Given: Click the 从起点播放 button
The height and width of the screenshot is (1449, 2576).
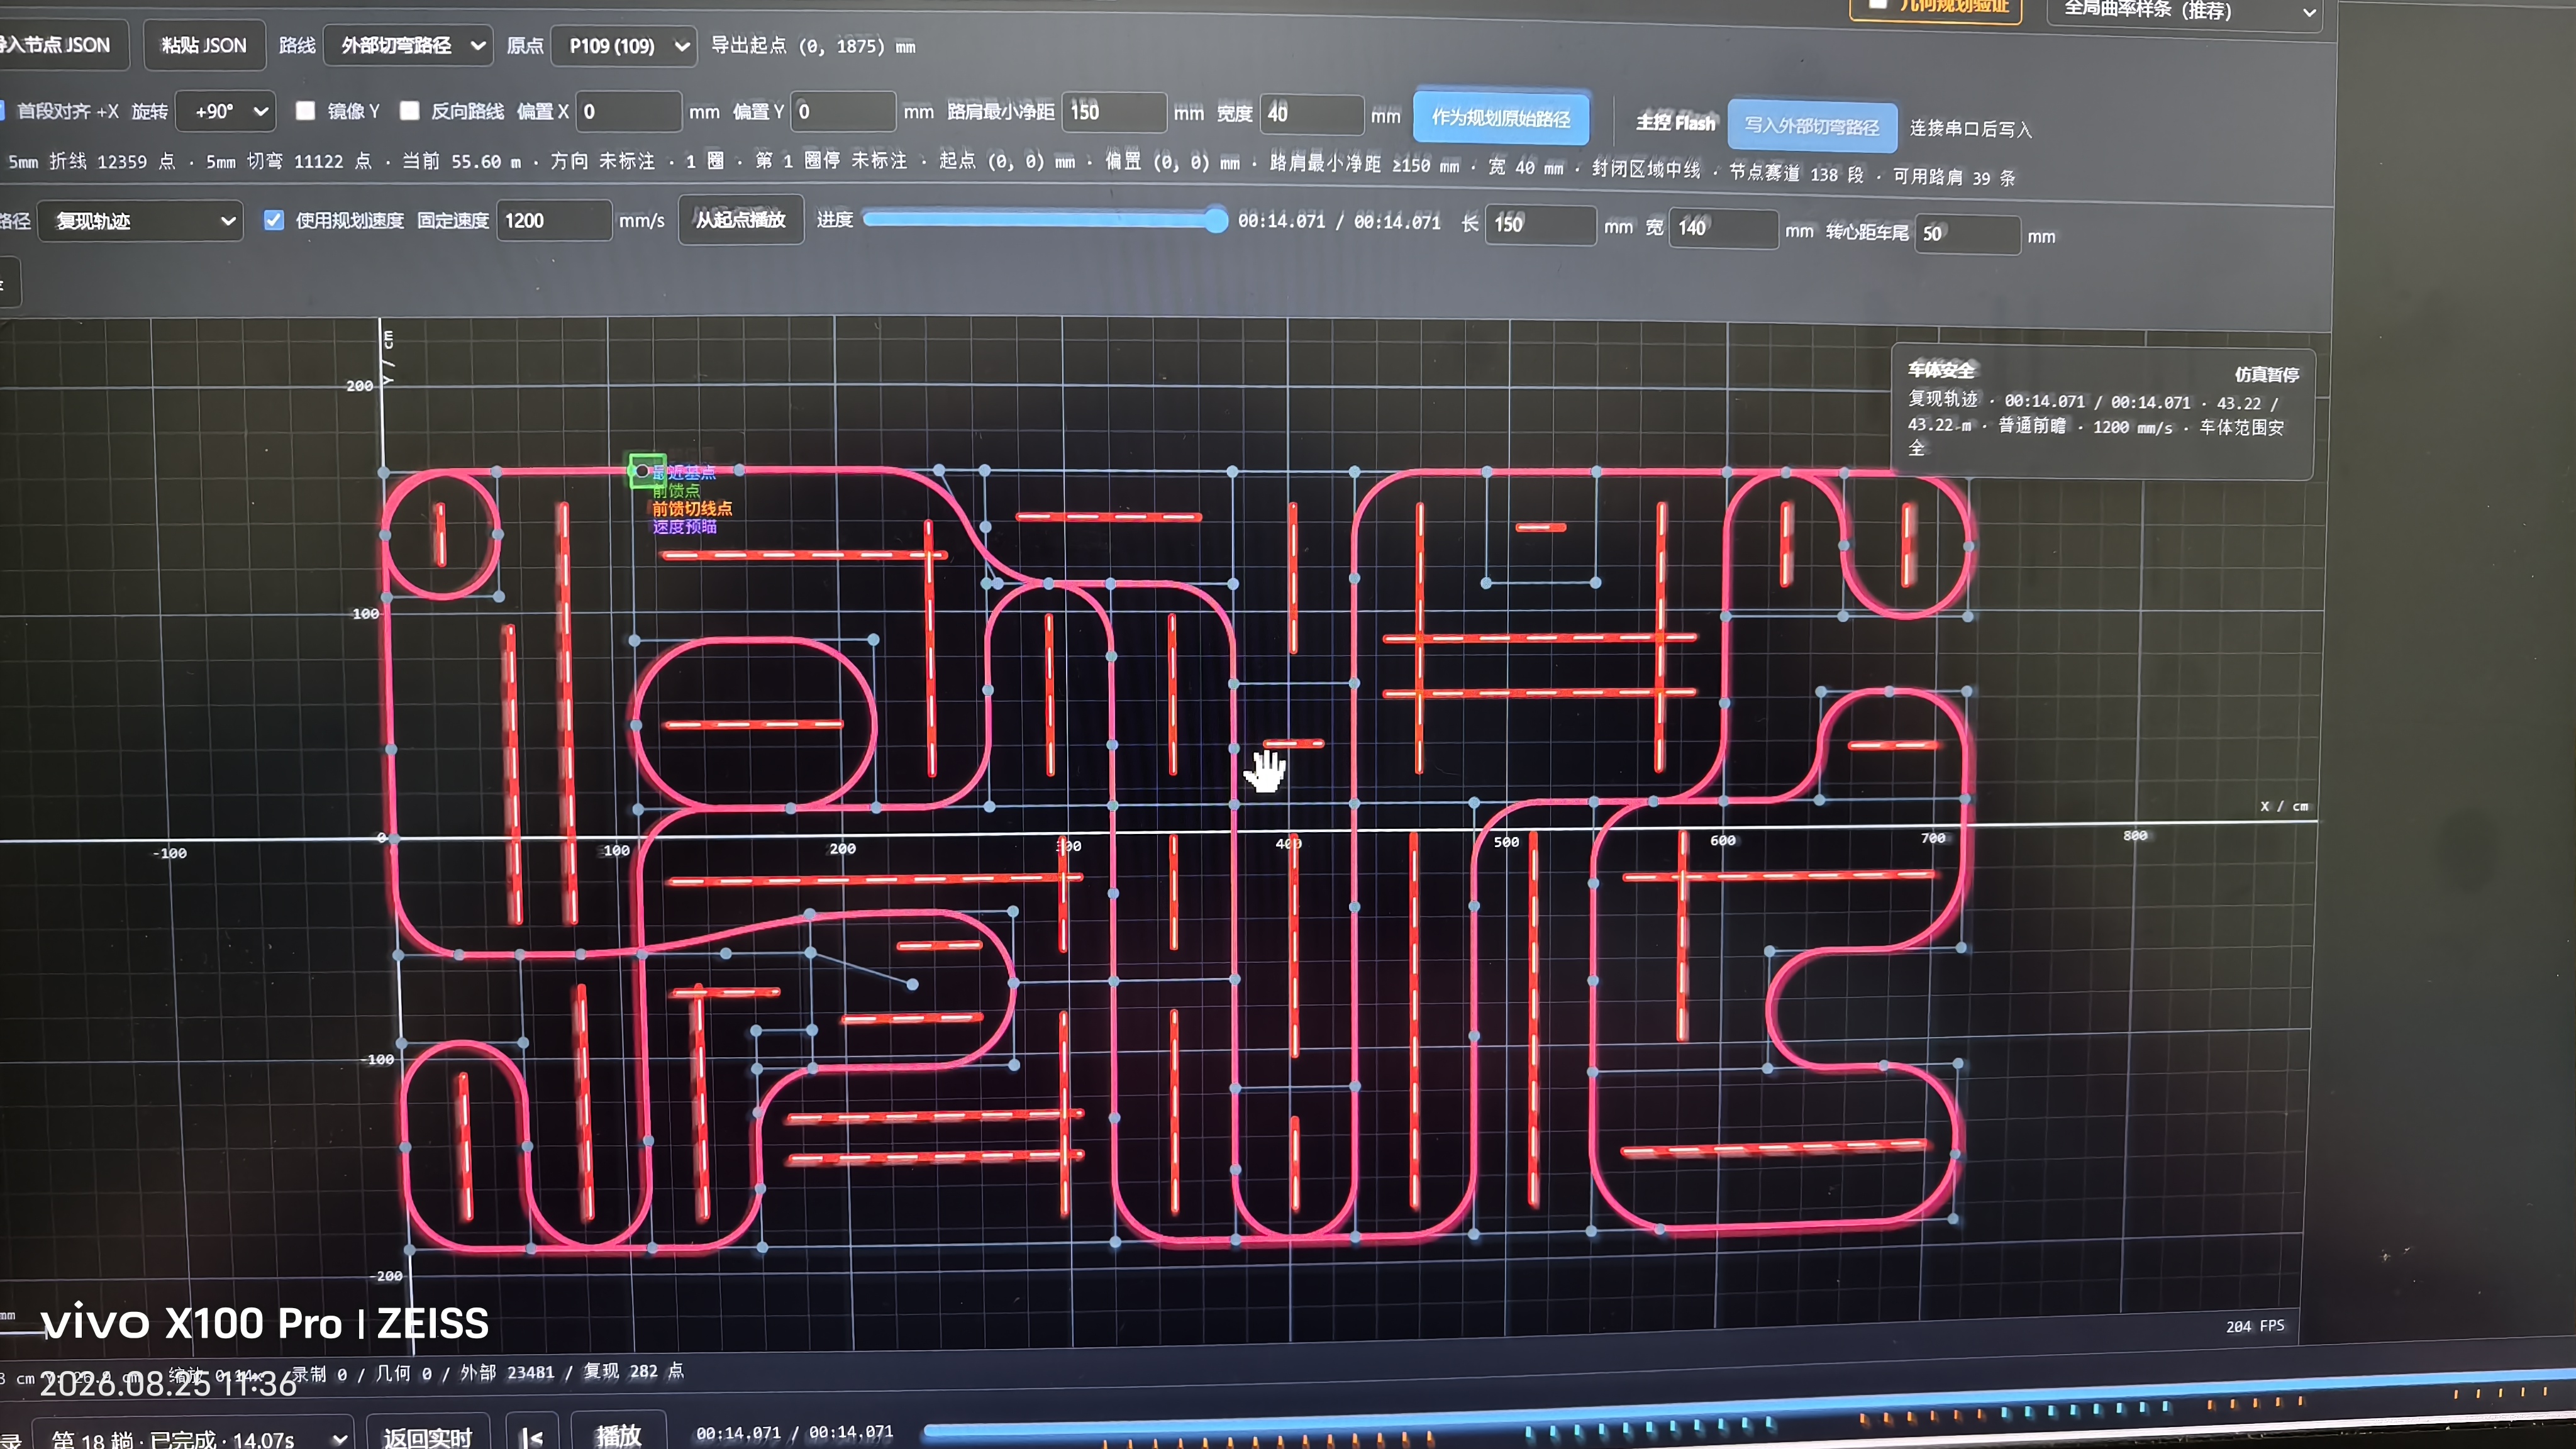Looking at the screenshot, I should [x=741, y=220].
